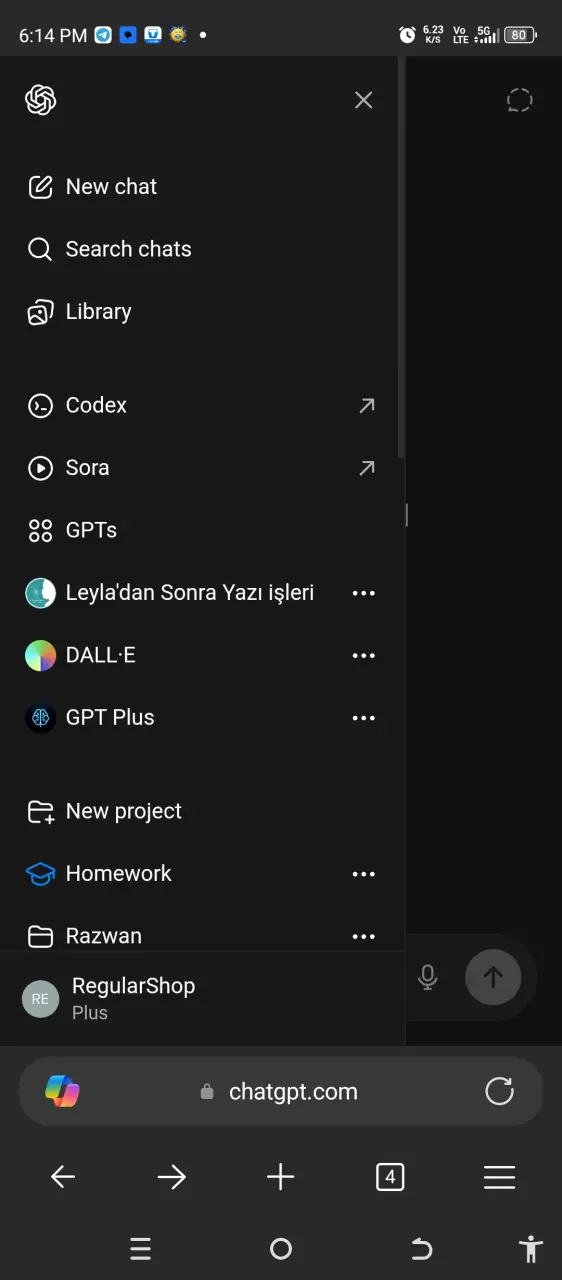Show options for the Razwan project
Image resolution: width=562 pixels, height=1280 pixels.
364,937
